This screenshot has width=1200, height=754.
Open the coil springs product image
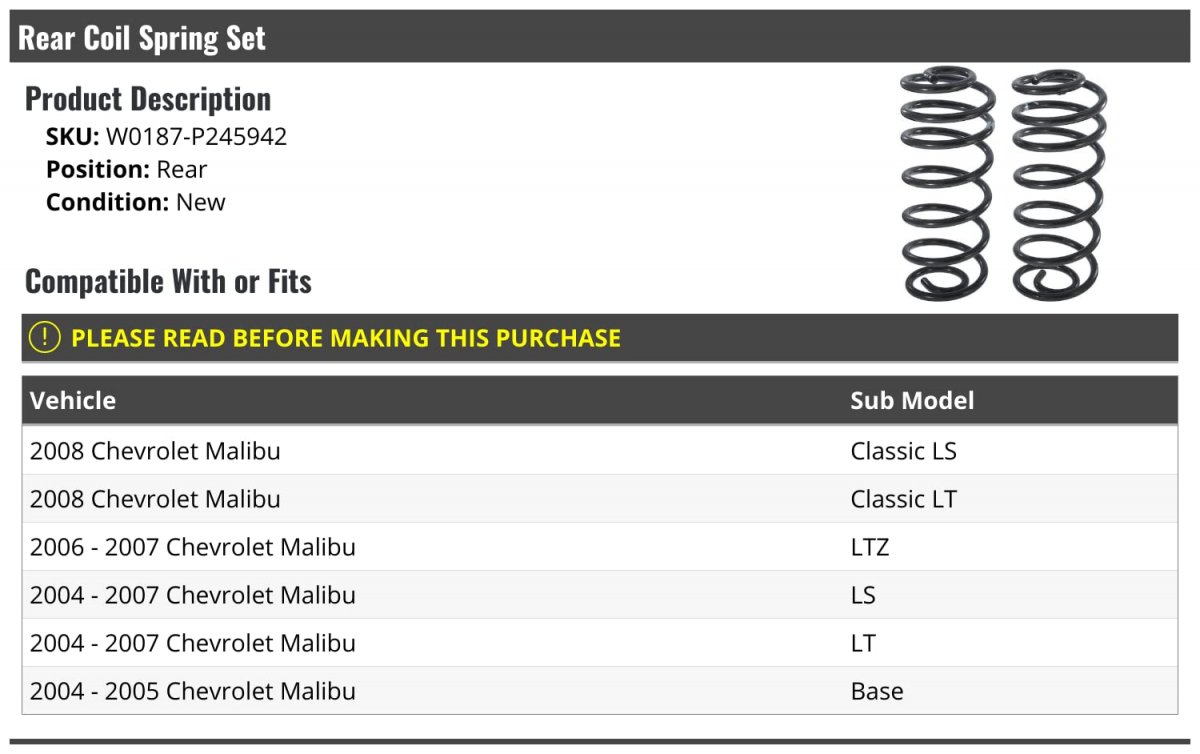coord(1003,184)
